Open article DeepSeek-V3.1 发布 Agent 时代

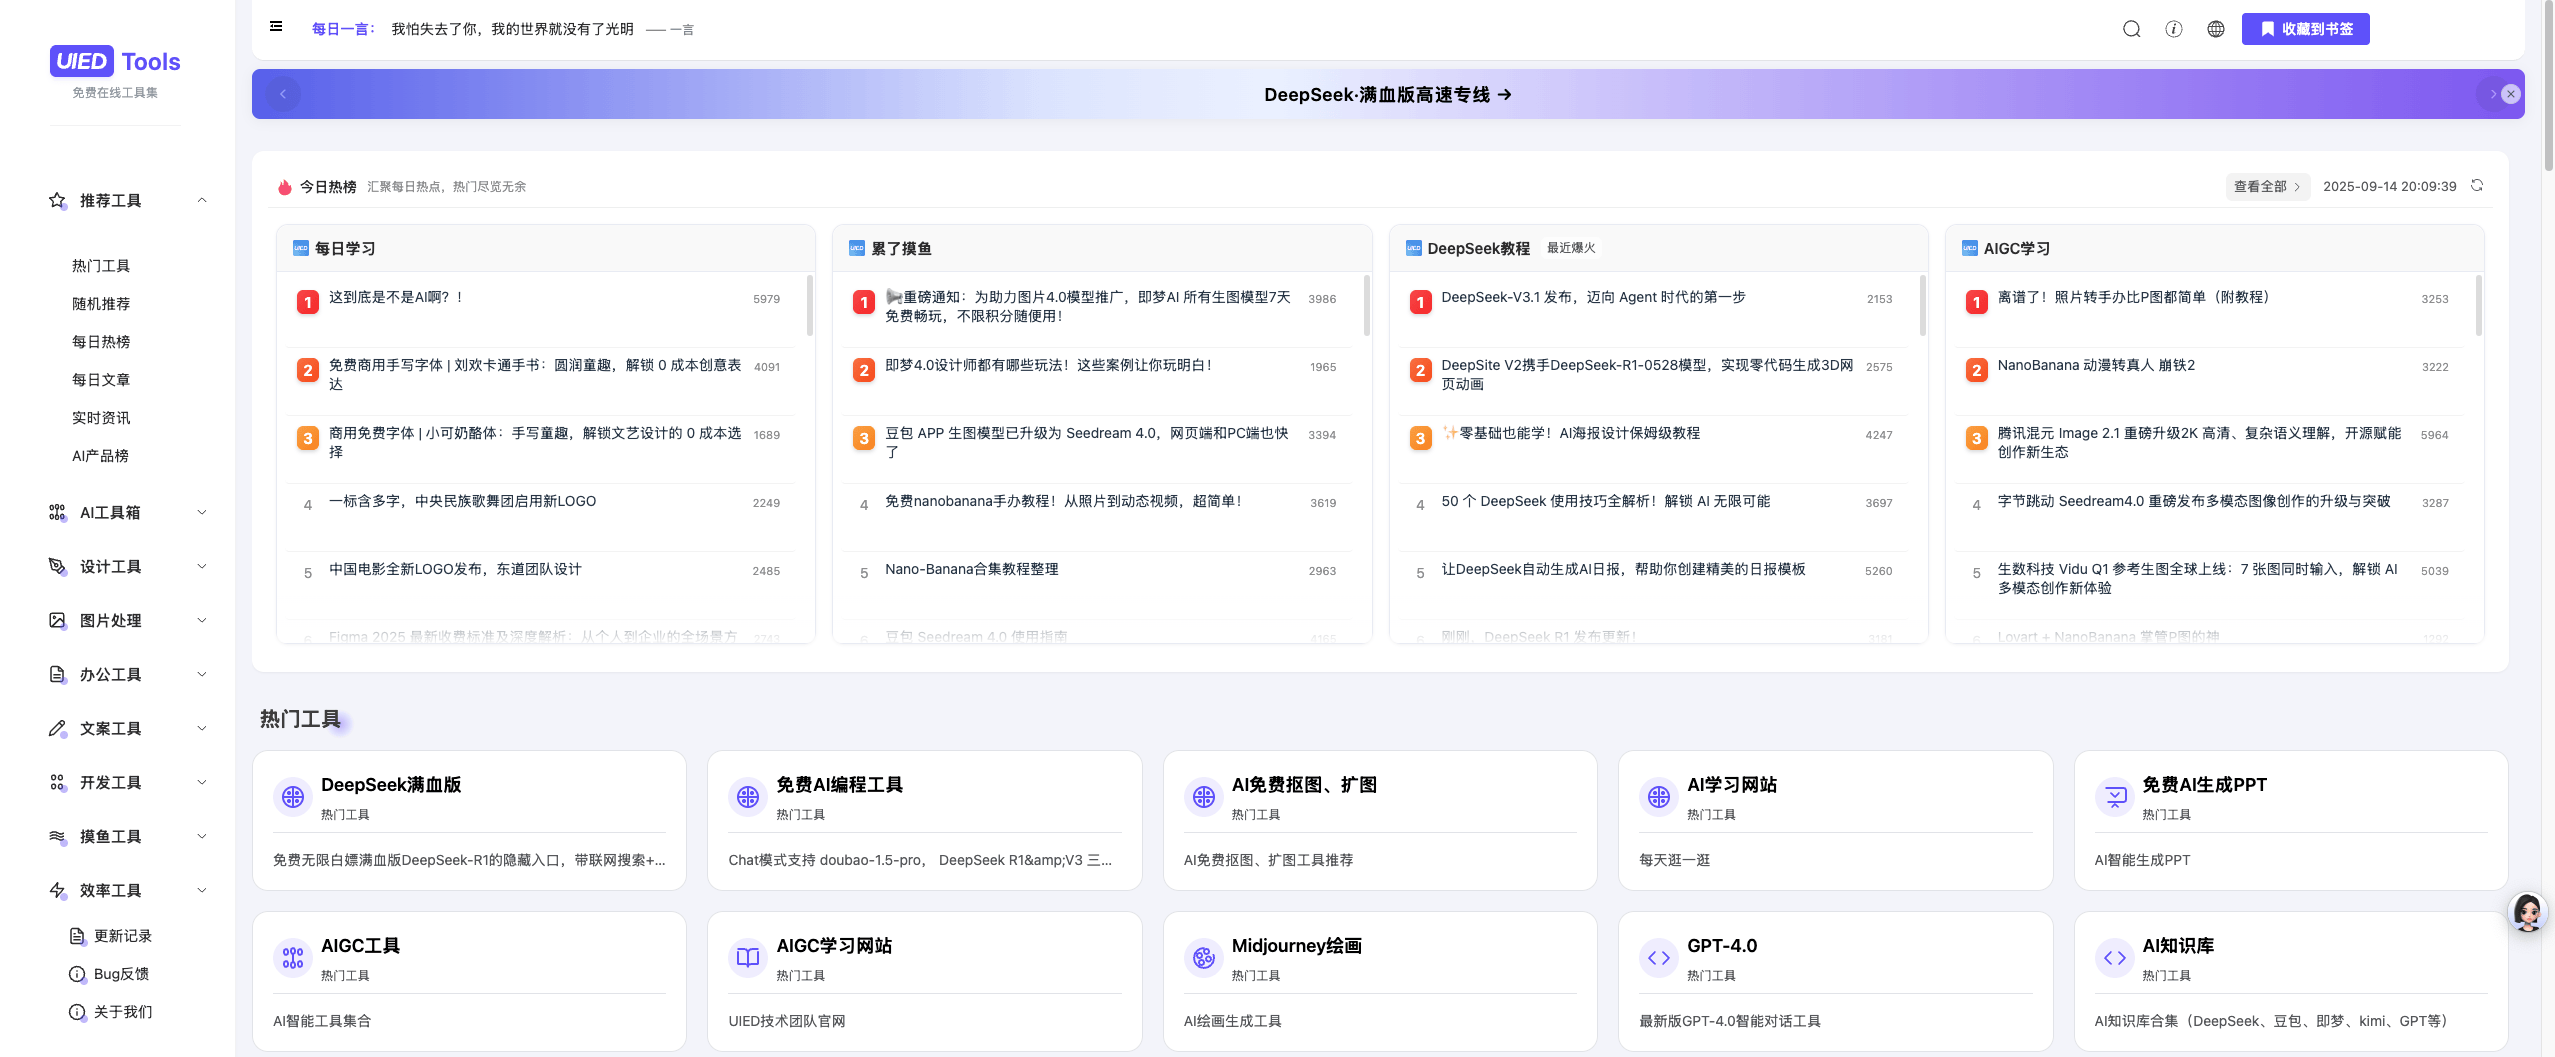click(1593, 297)
